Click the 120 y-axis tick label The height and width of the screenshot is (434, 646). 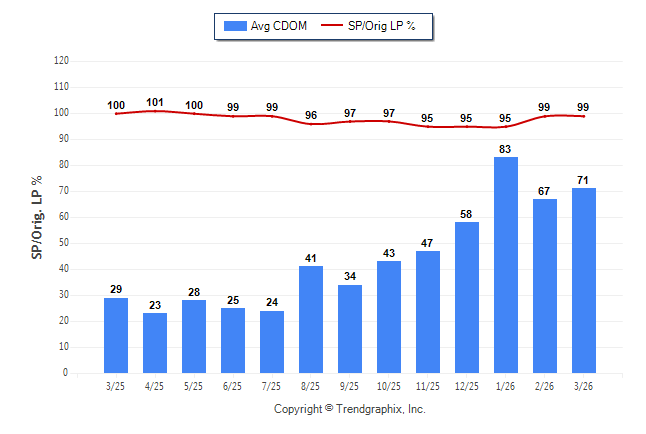(x=61, y=61)
